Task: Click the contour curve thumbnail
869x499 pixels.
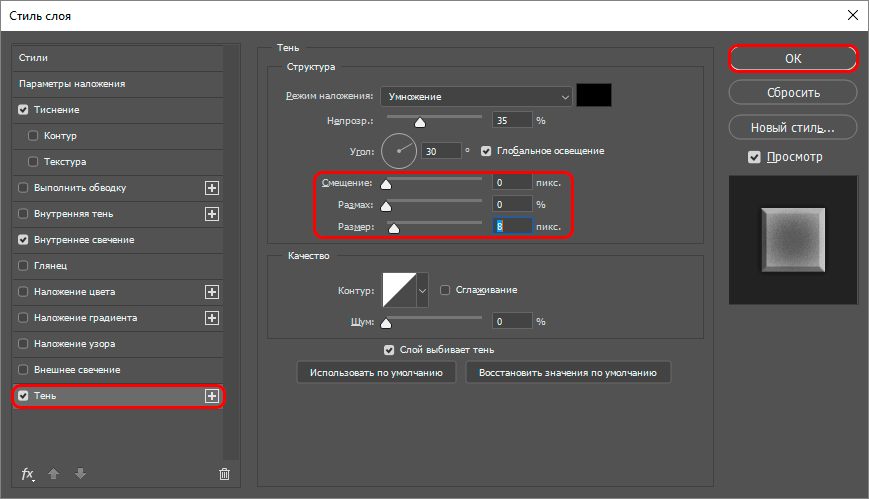Action: tap(399, 290)
